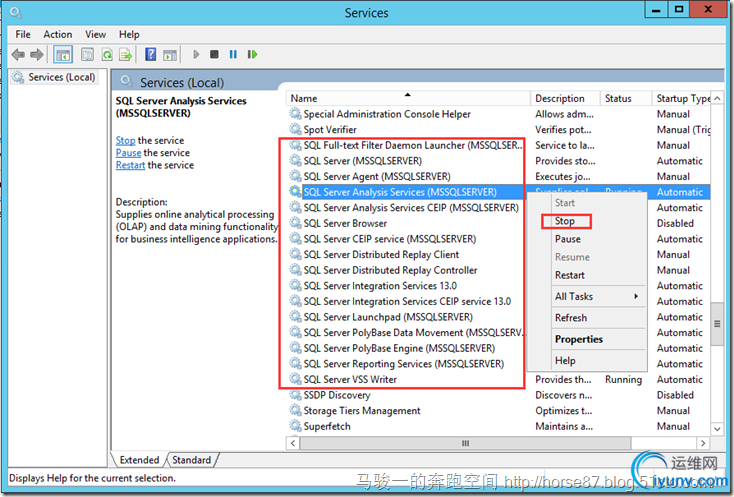734x497 pixels.
Task: Sort by the Startup Type column header
Action: click(x=682, y=98)
